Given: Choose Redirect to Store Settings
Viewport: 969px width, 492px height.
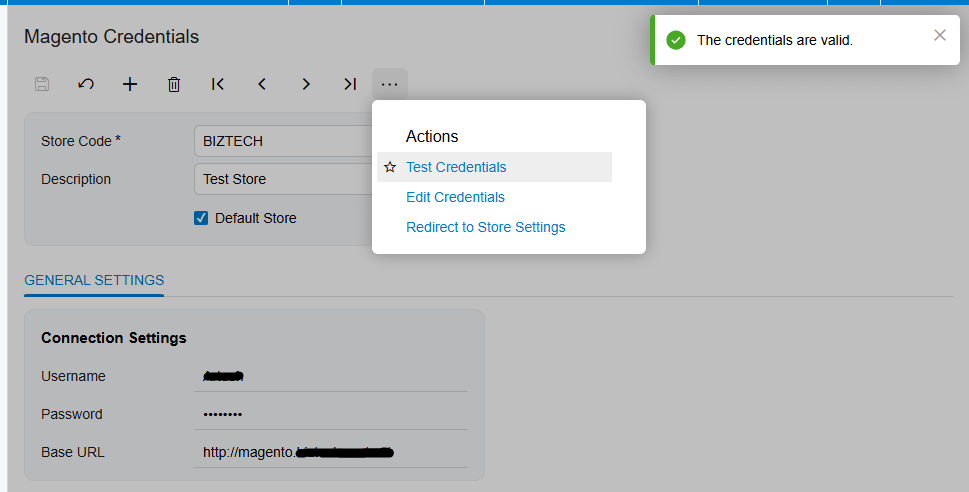Looking at the screenshot, I should pos(486,227).
